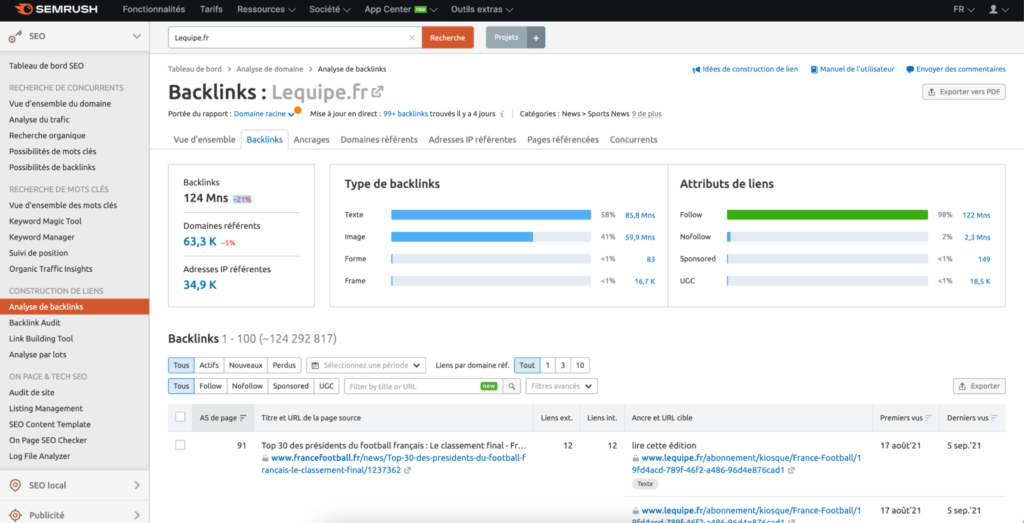Open the 'Sélectionnez une période' dropdown

[366, 365]
